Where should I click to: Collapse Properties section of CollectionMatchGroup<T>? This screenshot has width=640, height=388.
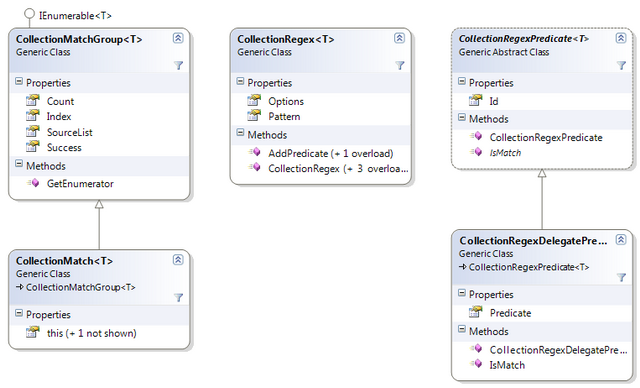pos(19,81)
